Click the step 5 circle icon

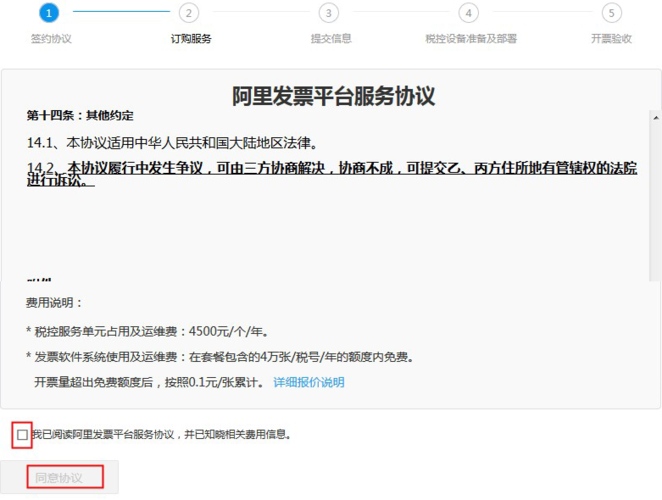click(611, 13)
